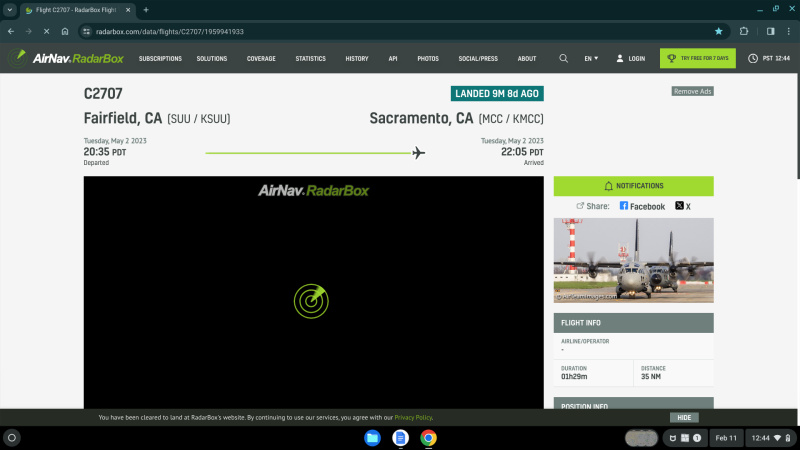This screenshot has height=450, width=800.
Task: Click the loading map area radar spinner
Action: pos(311,301)
